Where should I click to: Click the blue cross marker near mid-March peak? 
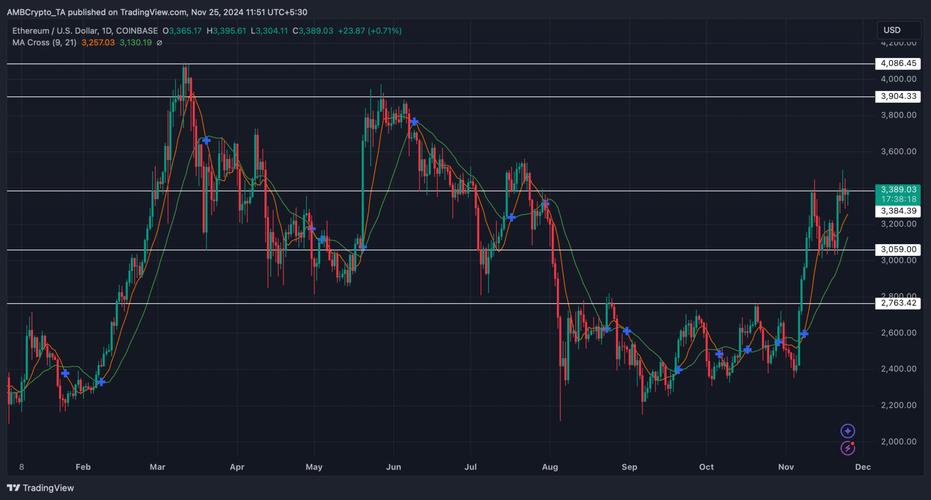[x=205, y=141]
